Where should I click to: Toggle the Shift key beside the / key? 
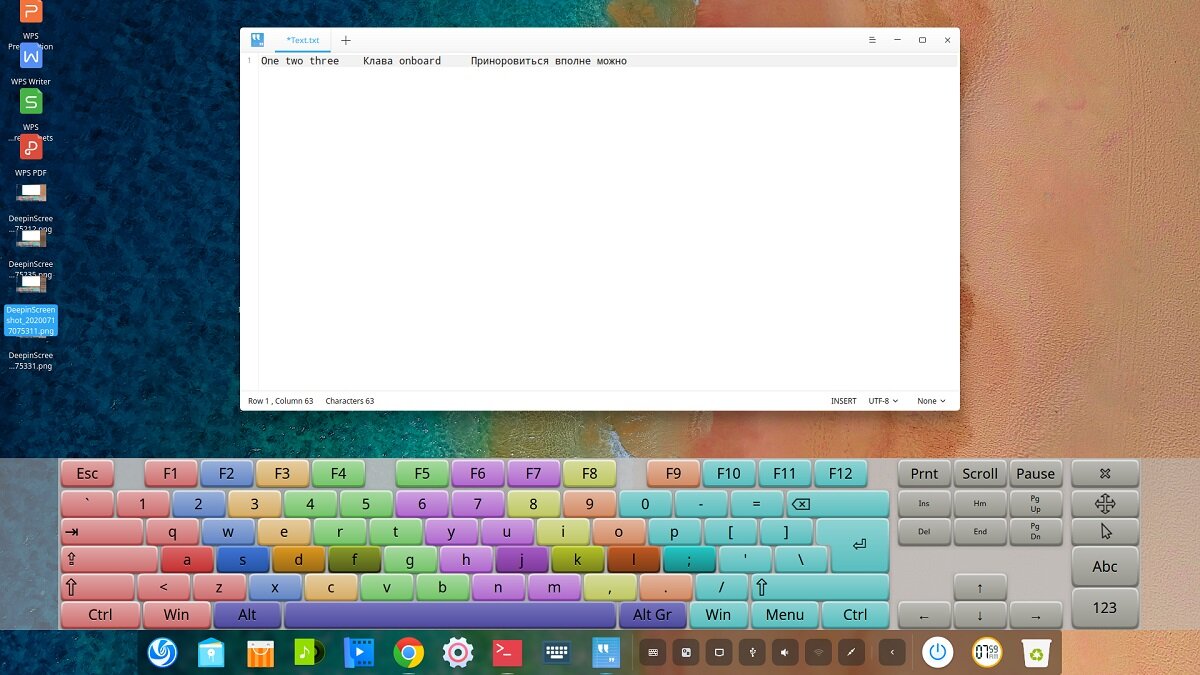820,587
